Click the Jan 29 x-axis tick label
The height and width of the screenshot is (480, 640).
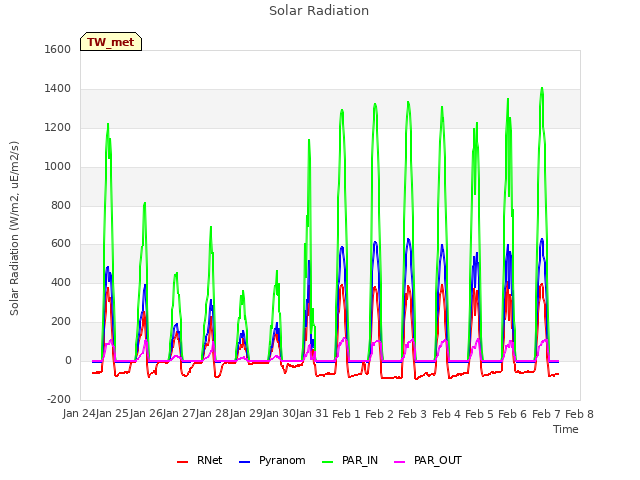(x=246, y=414)
